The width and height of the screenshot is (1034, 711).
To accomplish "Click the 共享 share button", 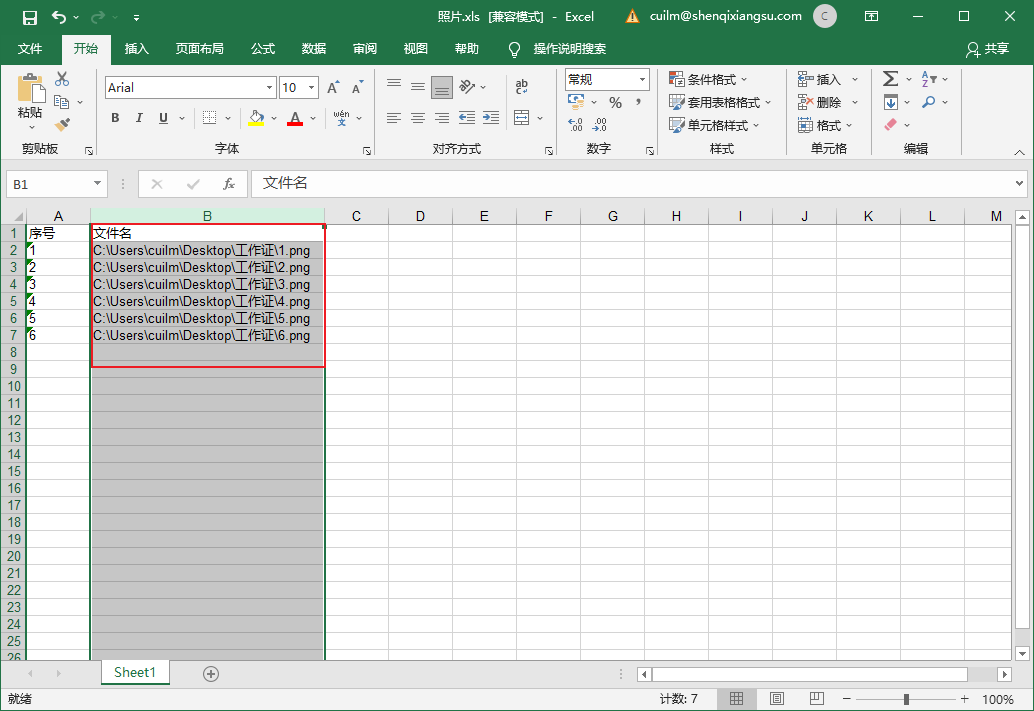I will click(x=988, y=49).
